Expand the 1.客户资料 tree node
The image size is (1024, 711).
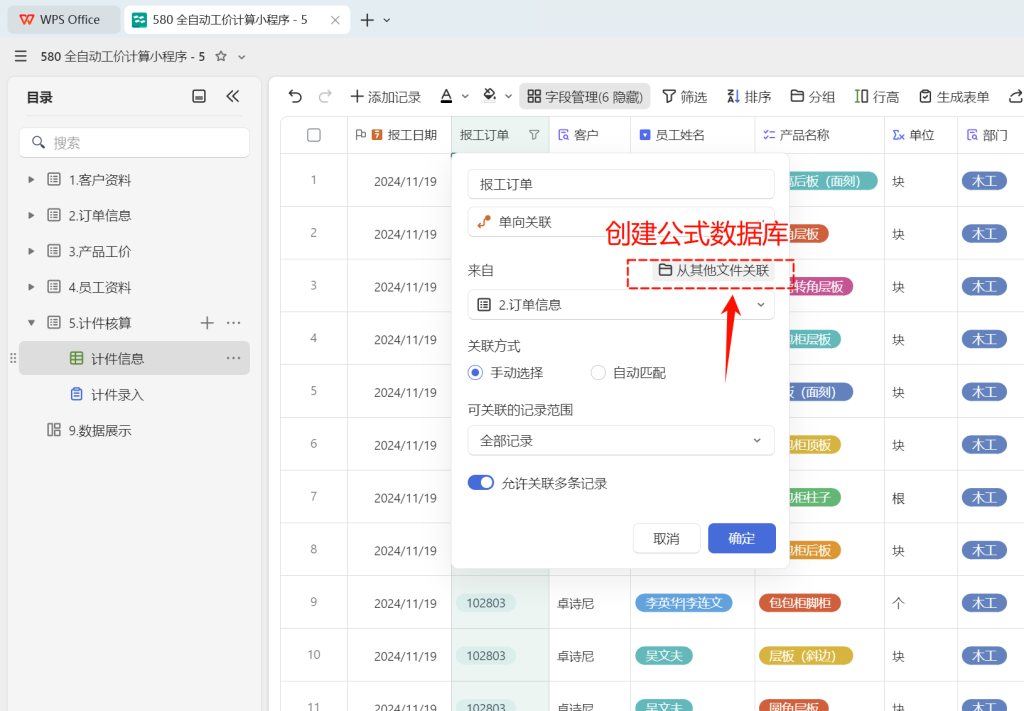(31, 180)
